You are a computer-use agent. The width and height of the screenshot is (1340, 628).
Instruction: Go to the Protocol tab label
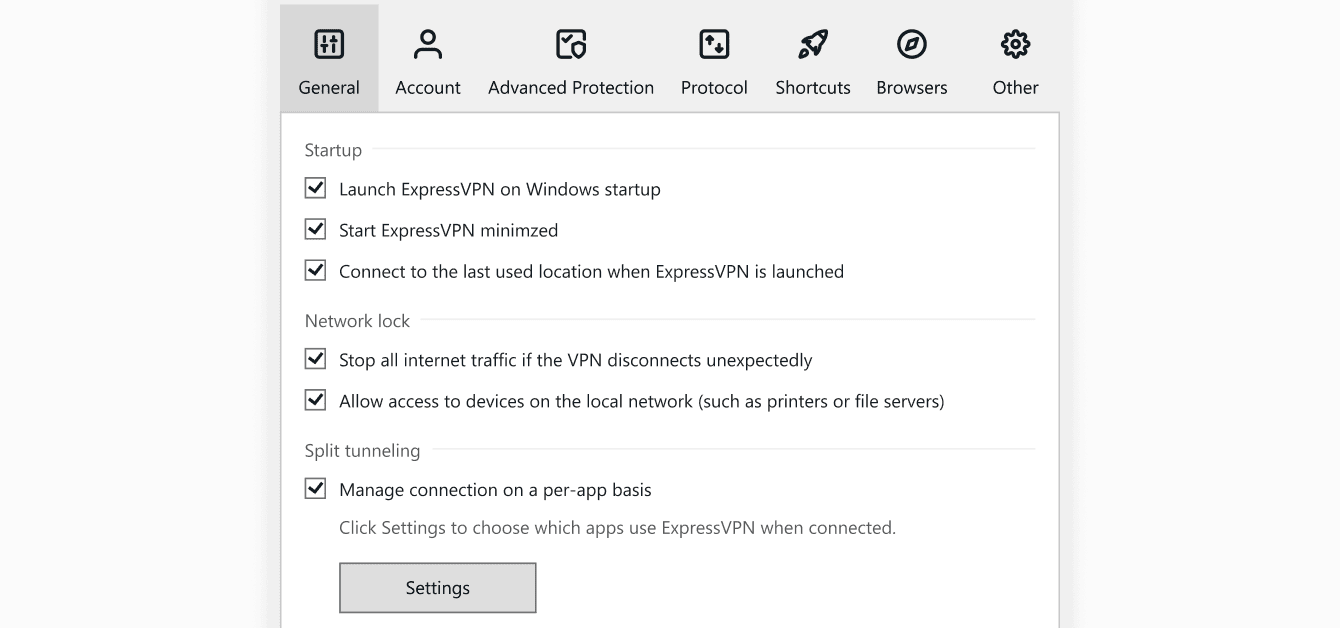(714, 88)
